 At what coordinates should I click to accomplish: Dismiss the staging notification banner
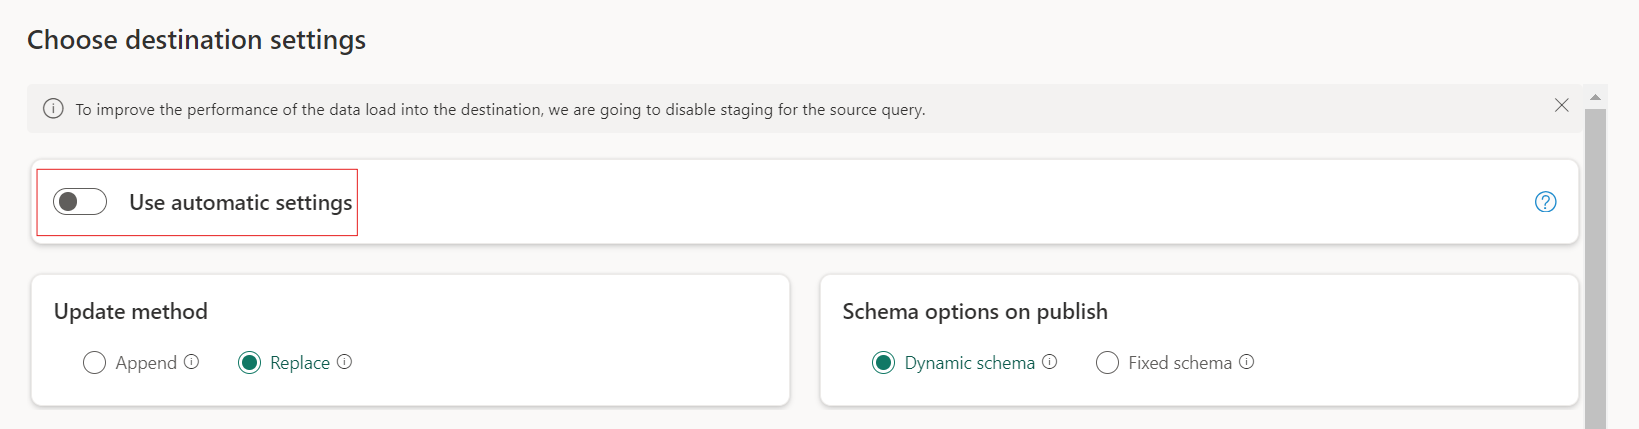click(x=1561, y=105)
